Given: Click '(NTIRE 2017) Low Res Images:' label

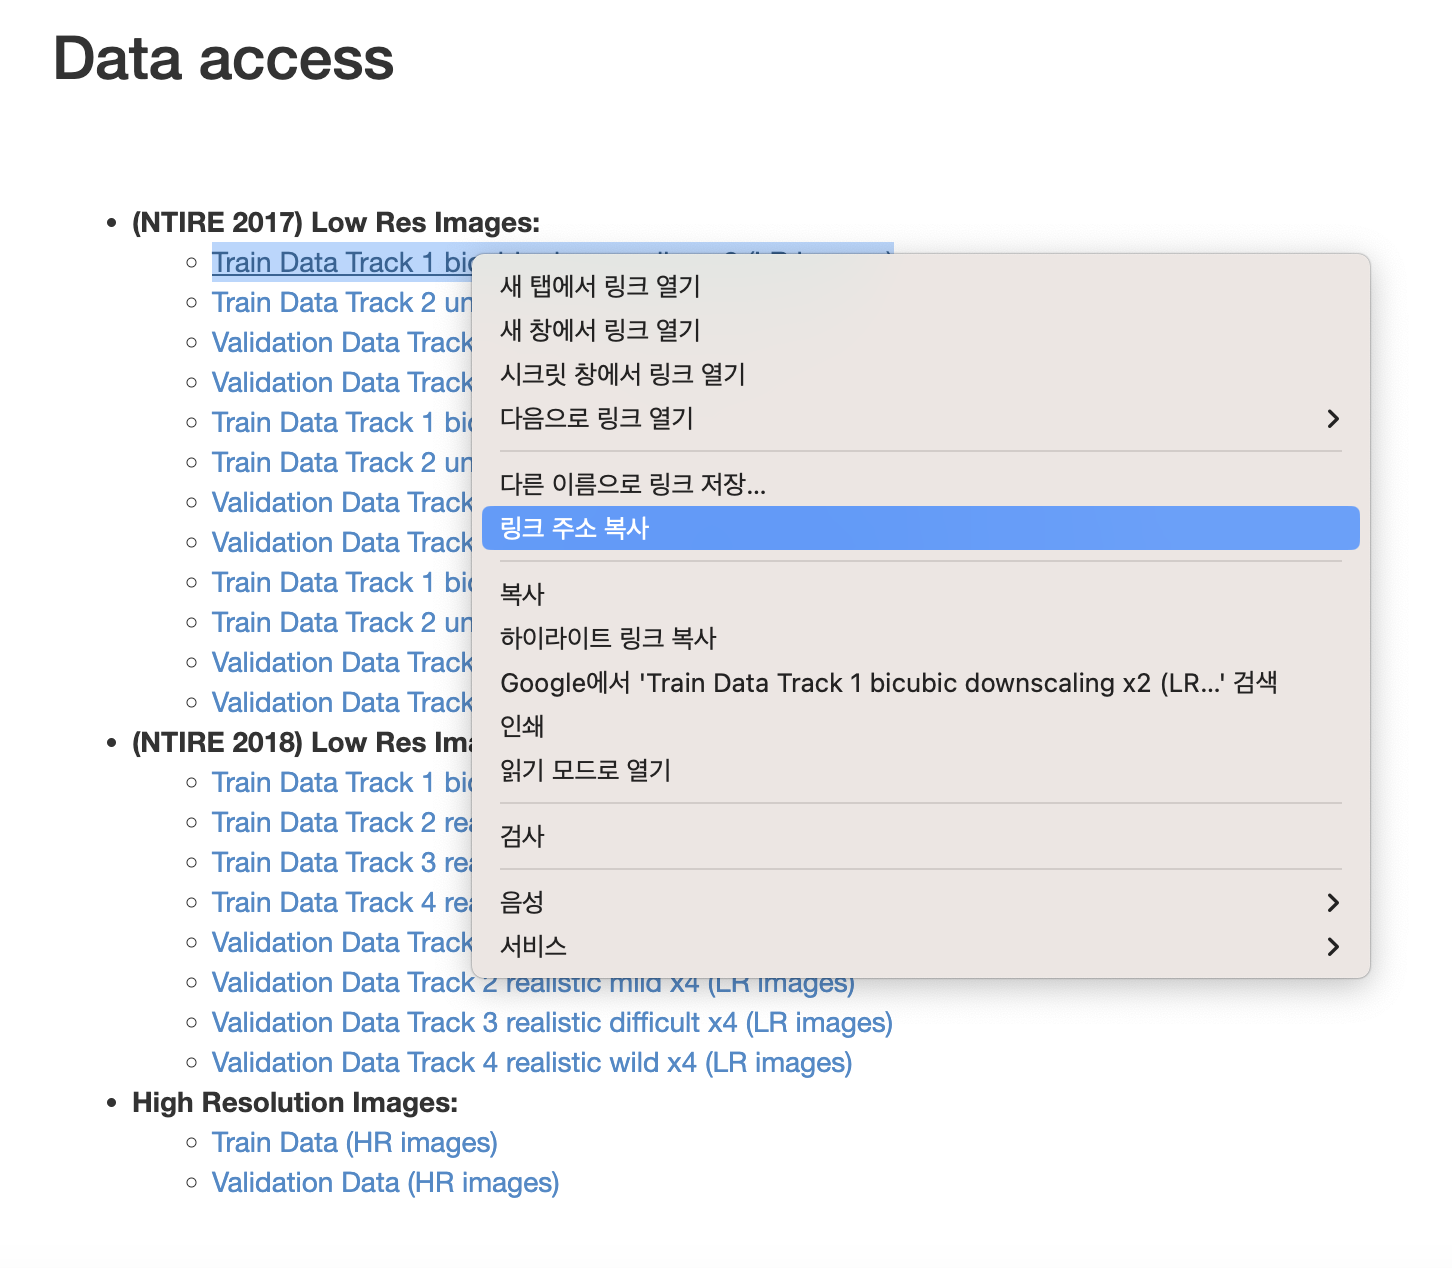Looking at the screenshot, I should pos(336,222).
